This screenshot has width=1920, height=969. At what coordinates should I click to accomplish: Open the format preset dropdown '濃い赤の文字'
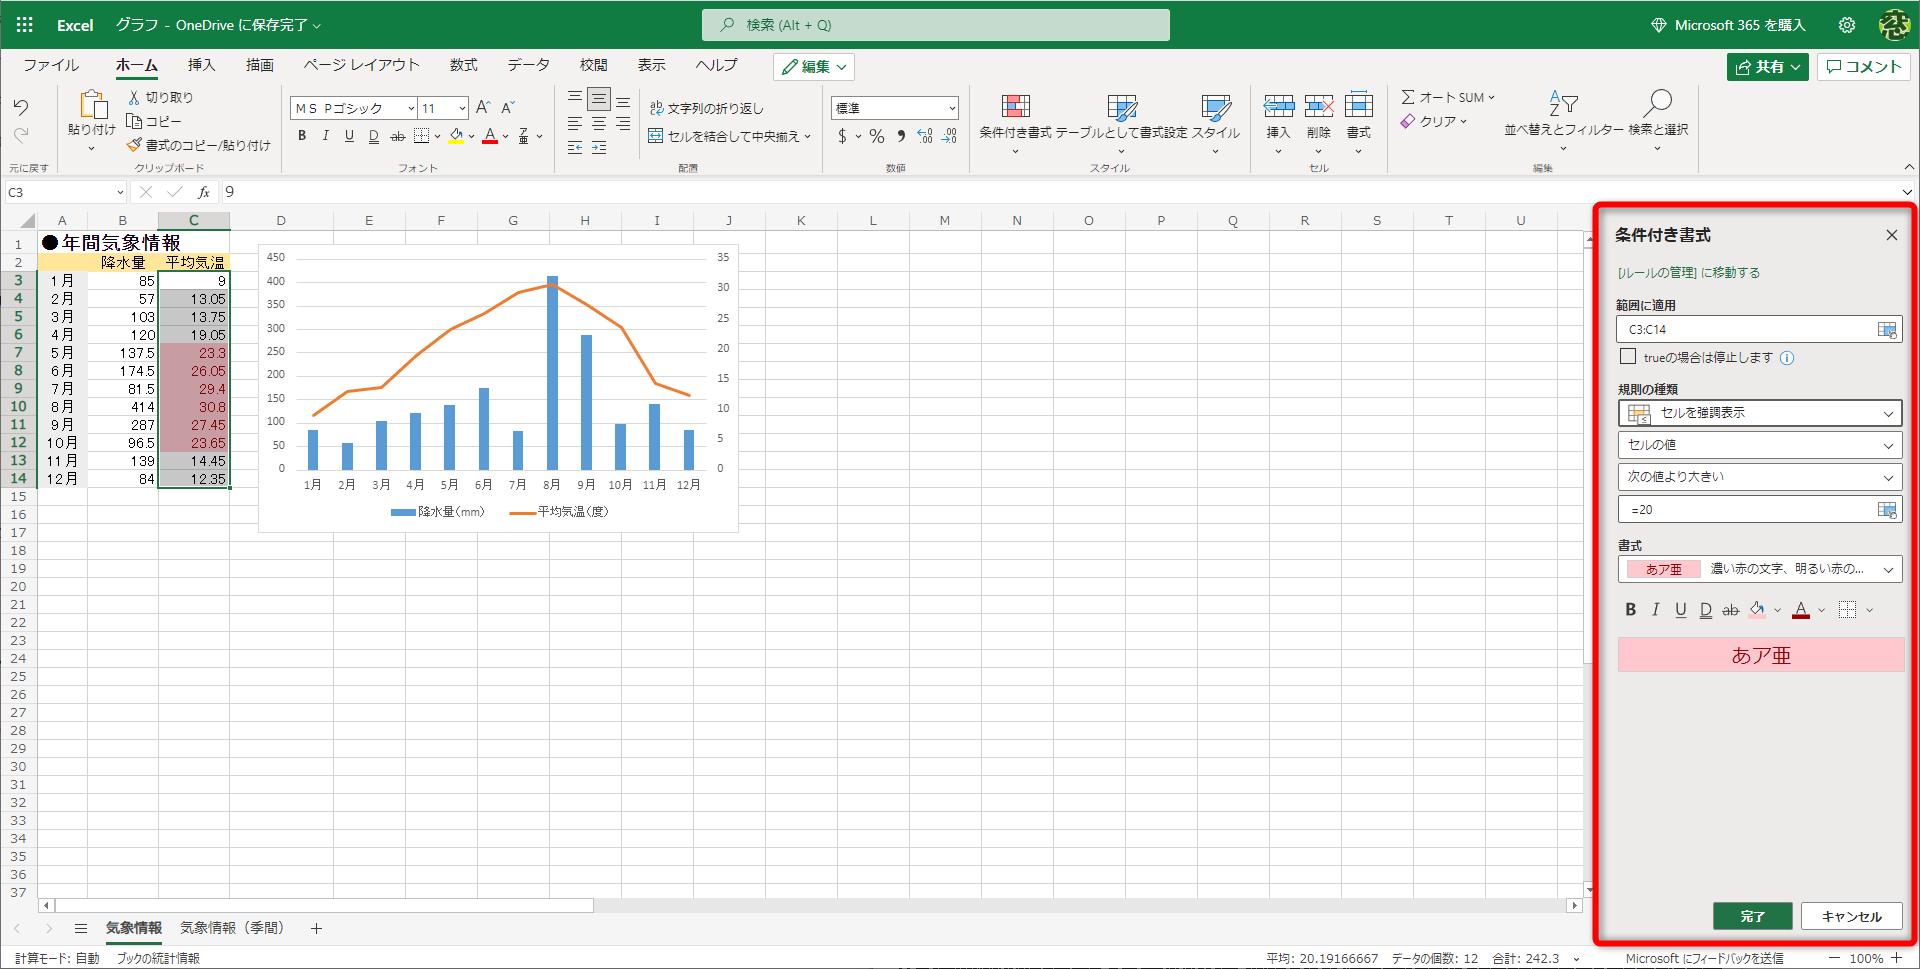click(x=1760, y=569)
